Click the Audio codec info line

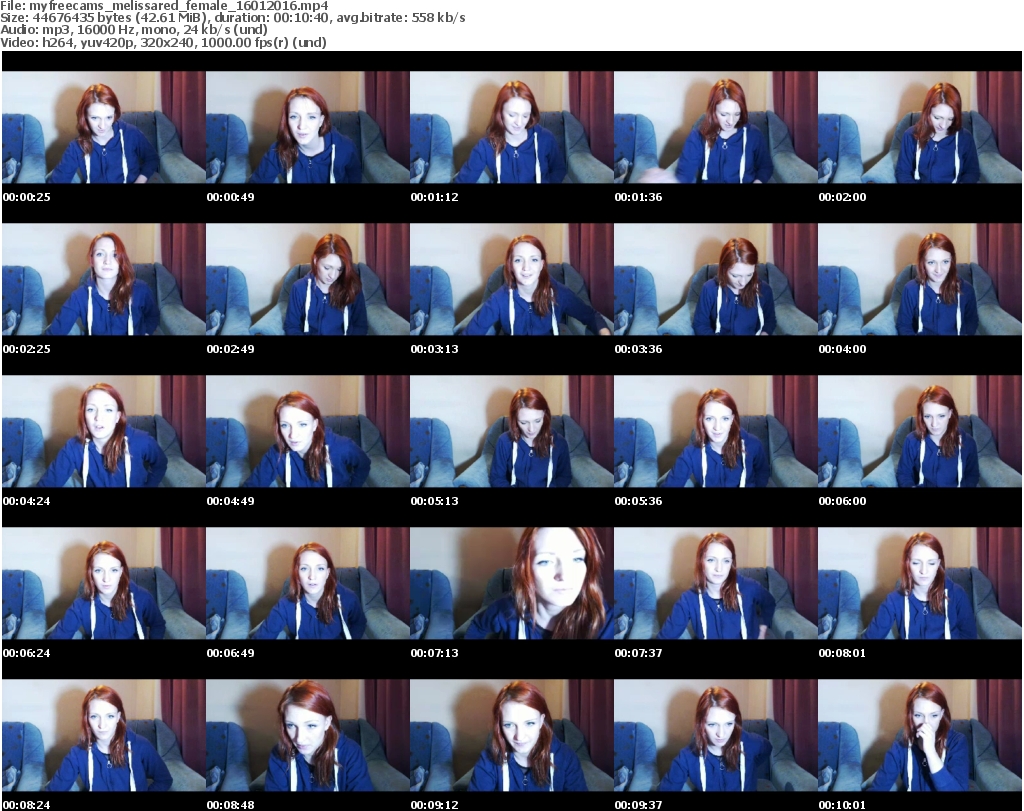coord(134,30)
